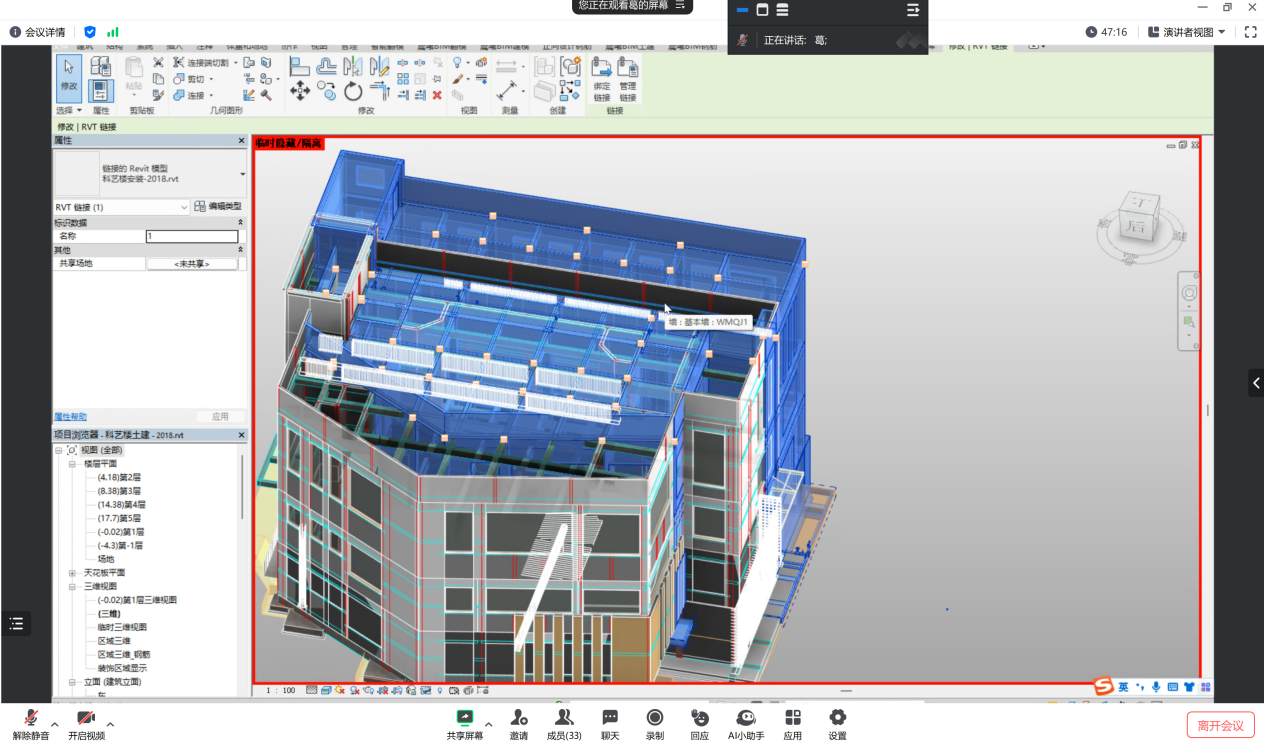The height and width of the screenshot is (748, 1264).
Task: Click the Bind Link icon
Action: click(601, 79)
